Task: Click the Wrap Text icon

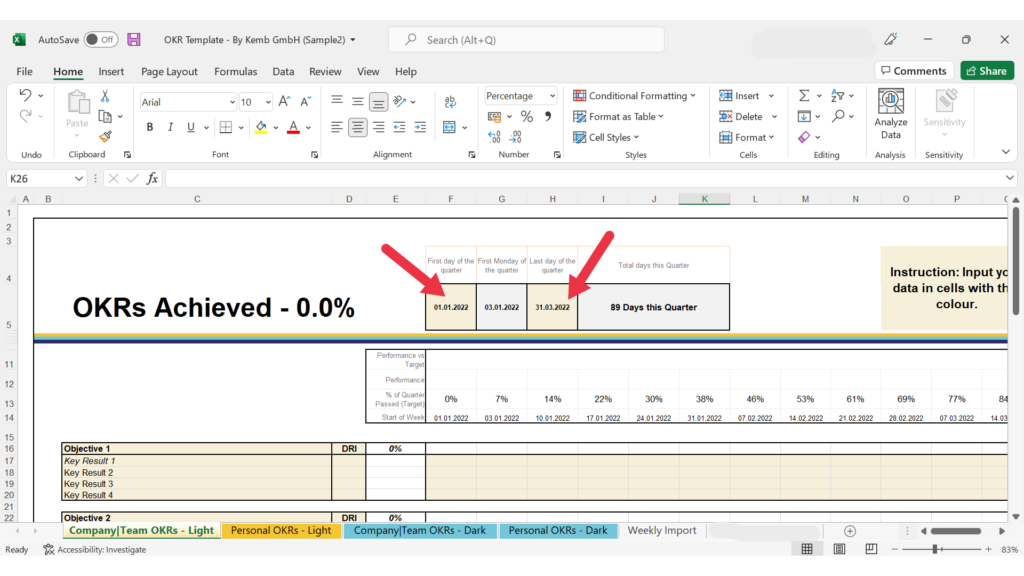Action: [x=450, y=101]
